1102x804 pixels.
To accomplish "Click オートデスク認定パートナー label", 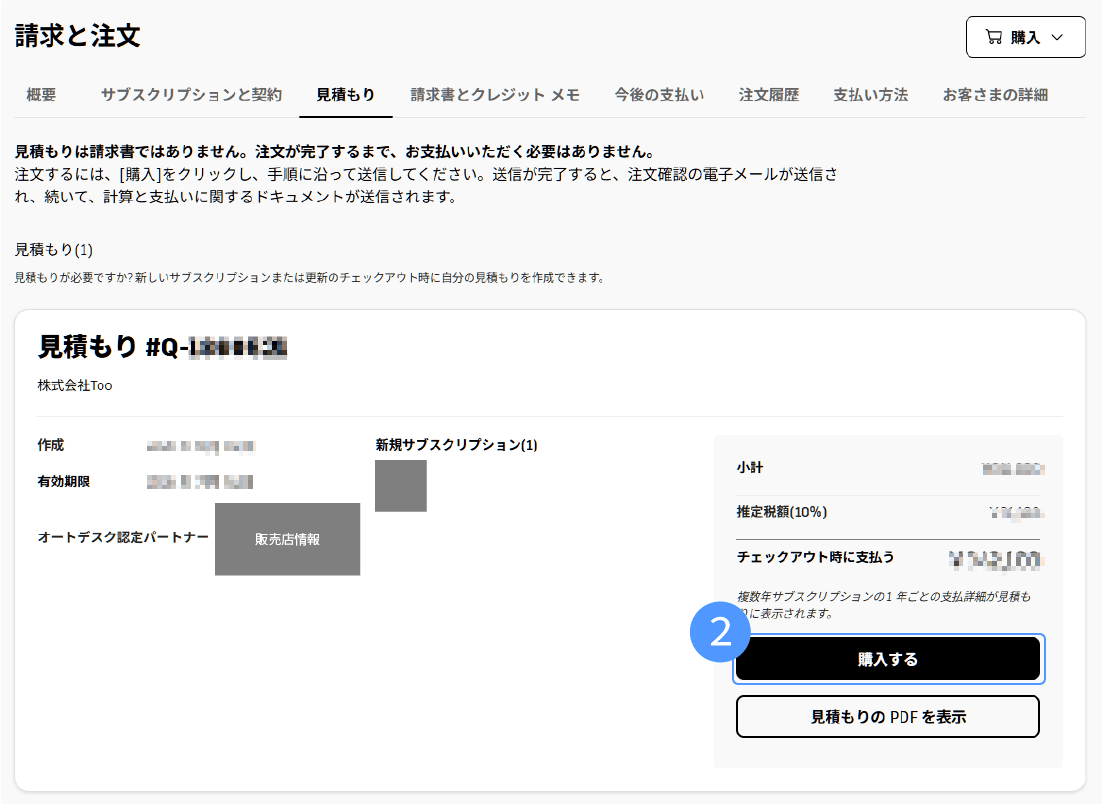I will click(x=123, y=537).
